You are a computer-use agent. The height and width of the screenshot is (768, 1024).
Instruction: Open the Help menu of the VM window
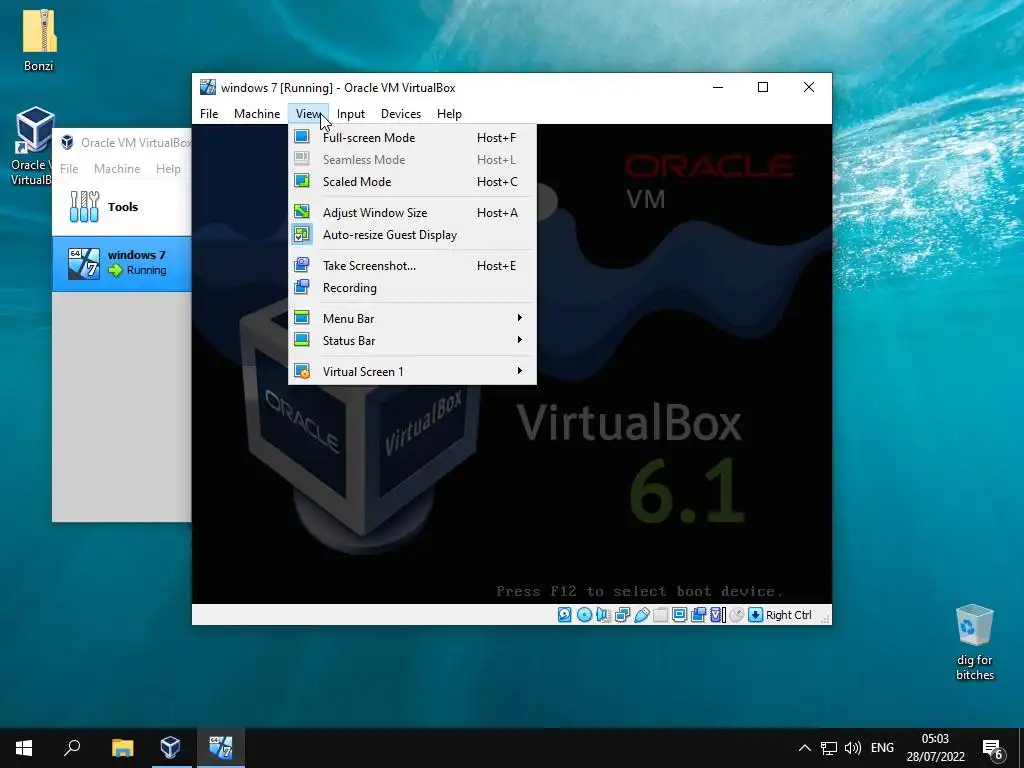pyautogui.click(x=449, y=114)
